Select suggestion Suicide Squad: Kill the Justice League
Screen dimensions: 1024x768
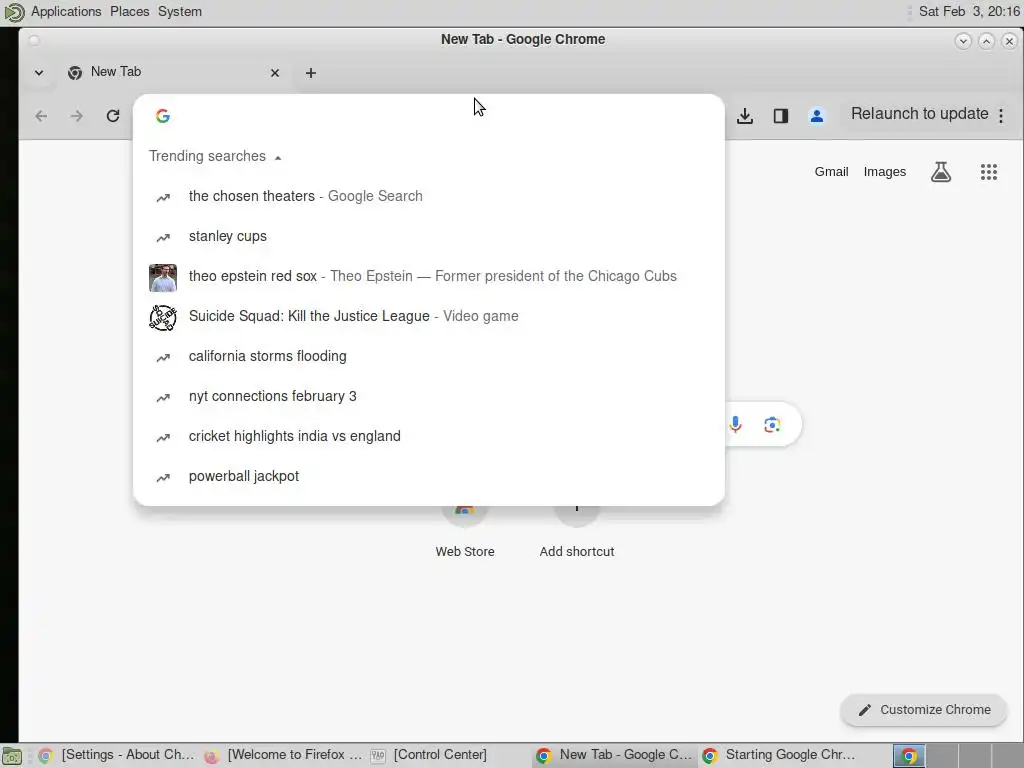pos(428,316)
